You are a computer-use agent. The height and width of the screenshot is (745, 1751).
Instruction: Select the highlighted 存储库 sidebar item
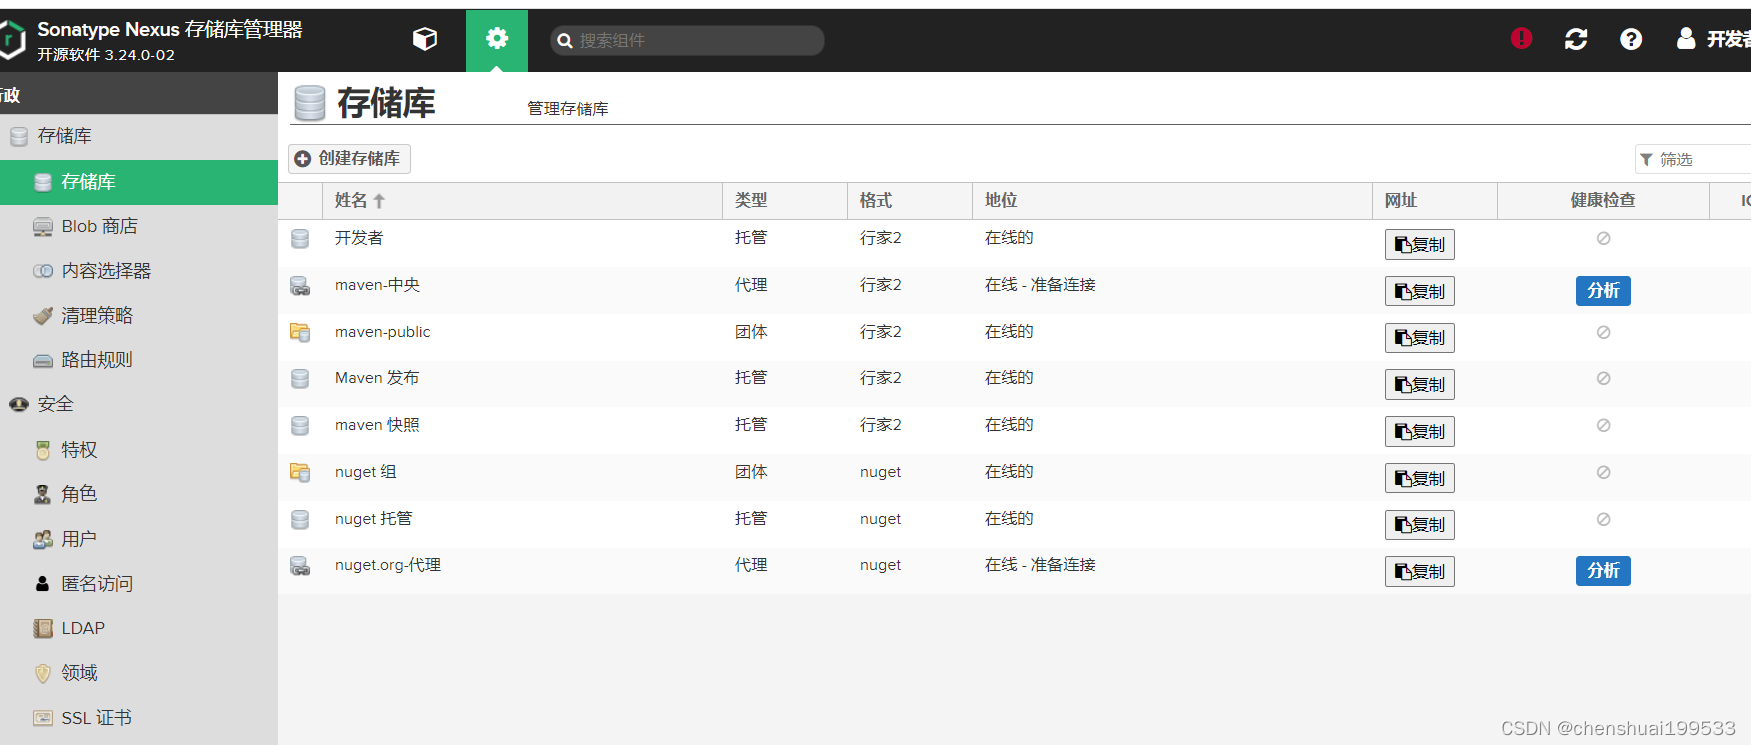(139, 182)
